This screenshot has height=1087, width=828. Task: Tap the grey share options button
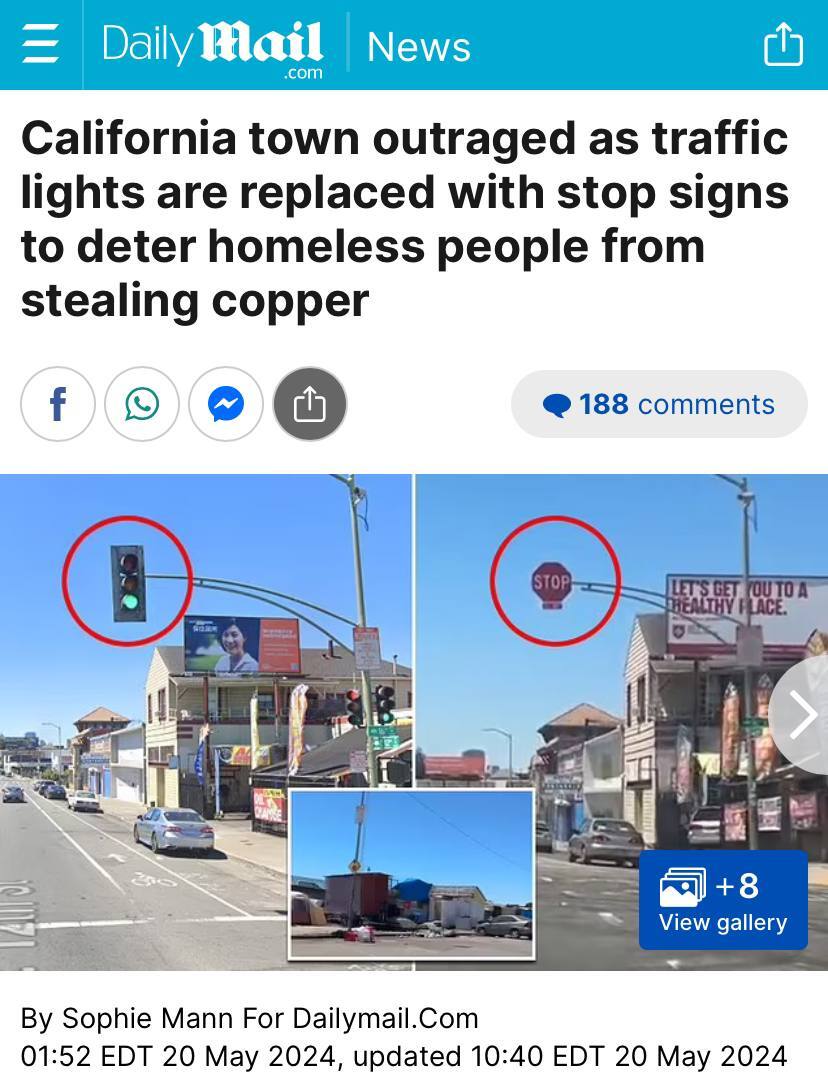click(x=310, y=404)
